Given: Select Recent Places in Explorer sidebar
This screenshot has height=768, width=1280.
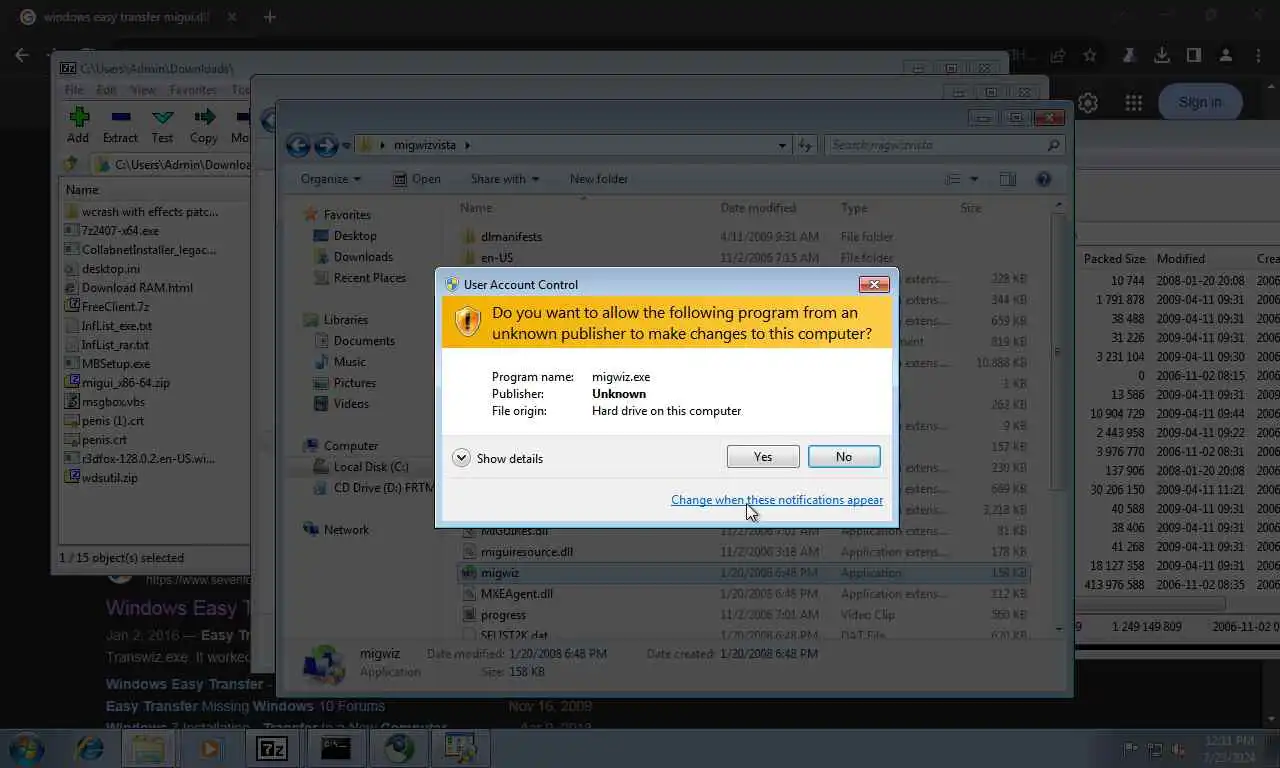Looking at the screenshot, I should tap(359, 278).
